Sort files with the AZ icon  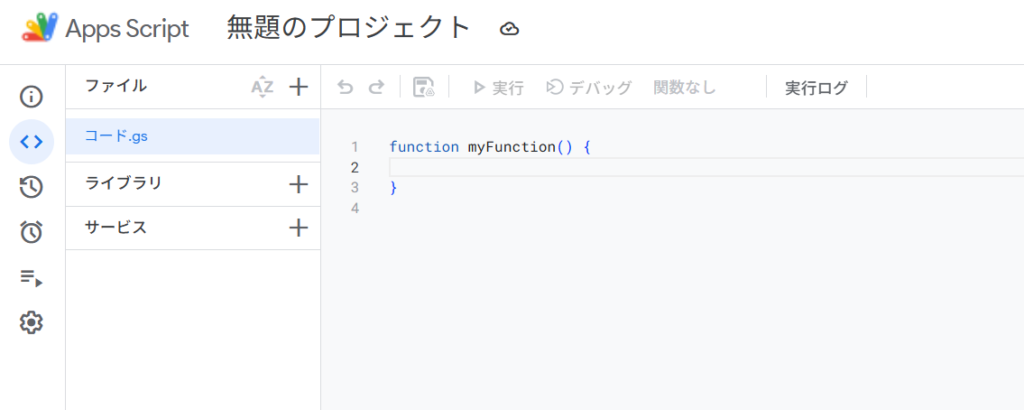(x=263, y=87)
